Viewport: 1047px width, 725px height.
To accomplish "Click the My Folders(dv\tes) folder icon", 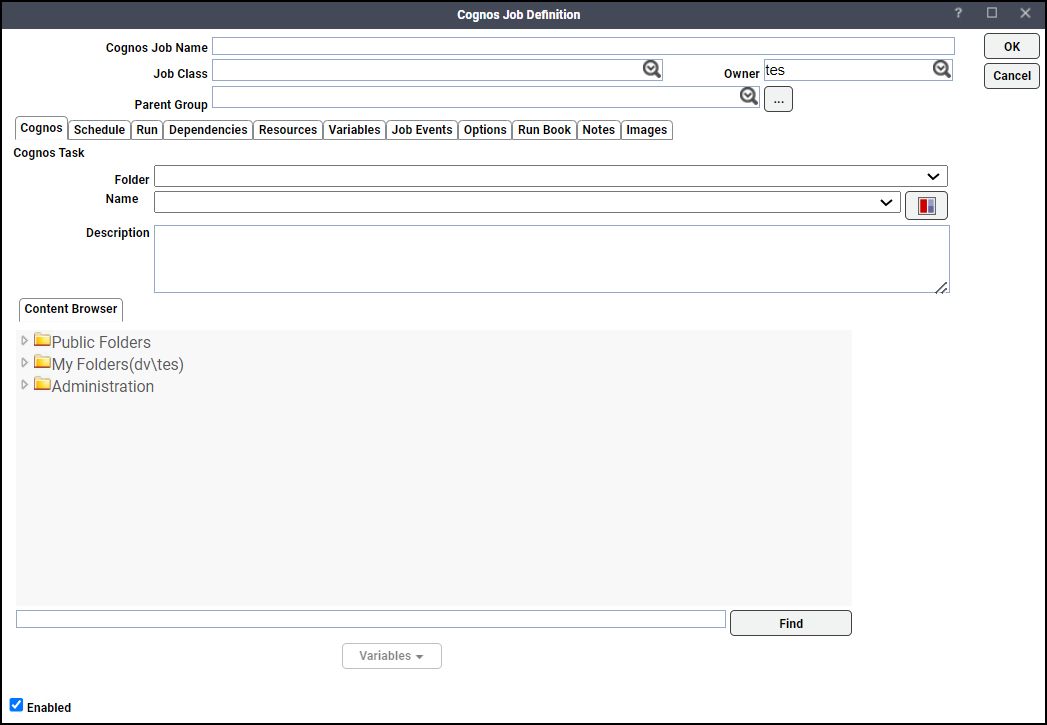I will pos(43,362).
